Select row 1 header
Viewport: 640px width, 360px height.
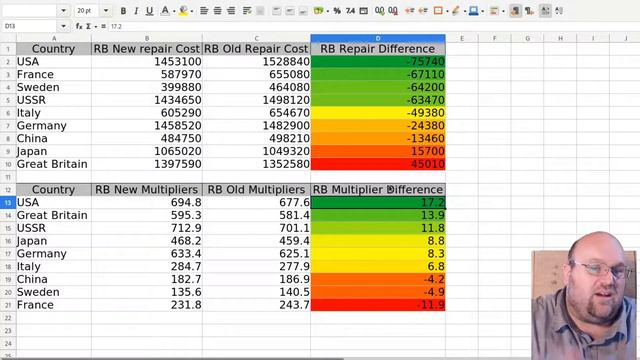[8, 49]
